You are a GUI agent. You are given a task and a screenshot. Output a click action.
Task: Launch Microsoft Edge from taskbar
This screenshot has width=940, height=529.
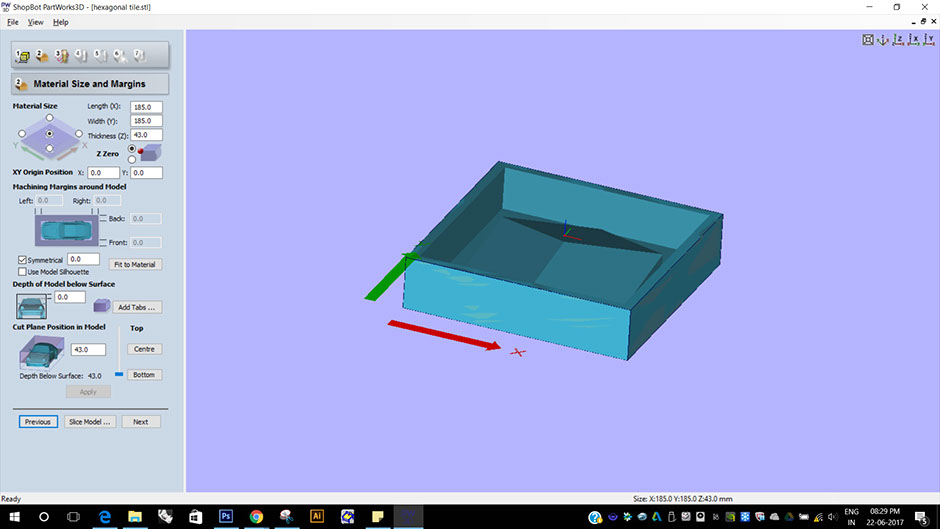[105, 516]
